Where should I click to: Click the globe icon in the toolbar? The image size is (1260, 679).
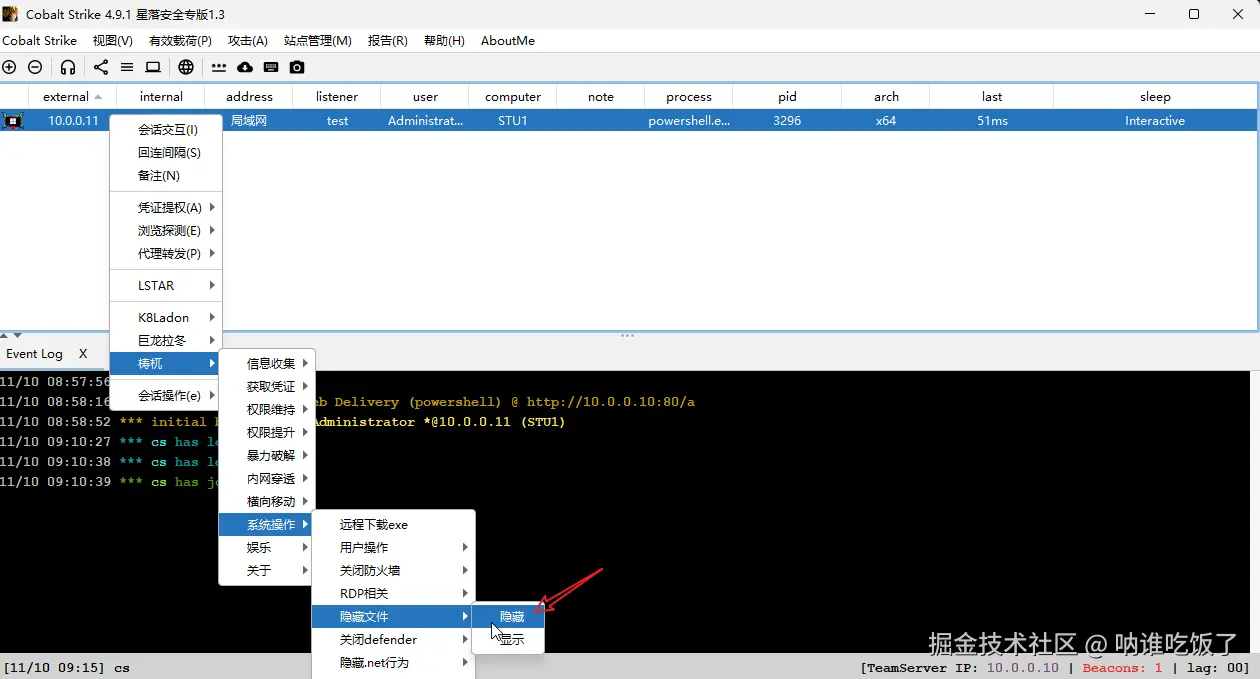pyautogui.click(x=186, y=67)
